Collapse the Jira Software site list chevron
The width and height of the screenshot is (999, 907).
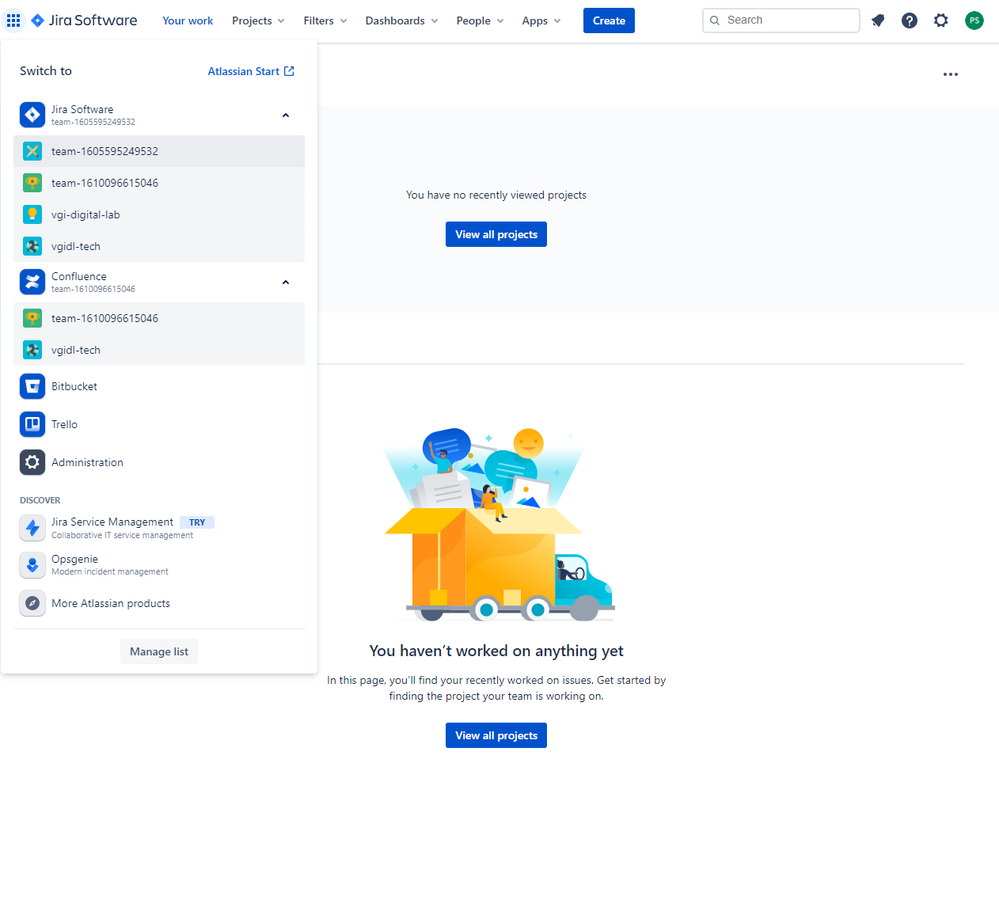click(285, 115)
